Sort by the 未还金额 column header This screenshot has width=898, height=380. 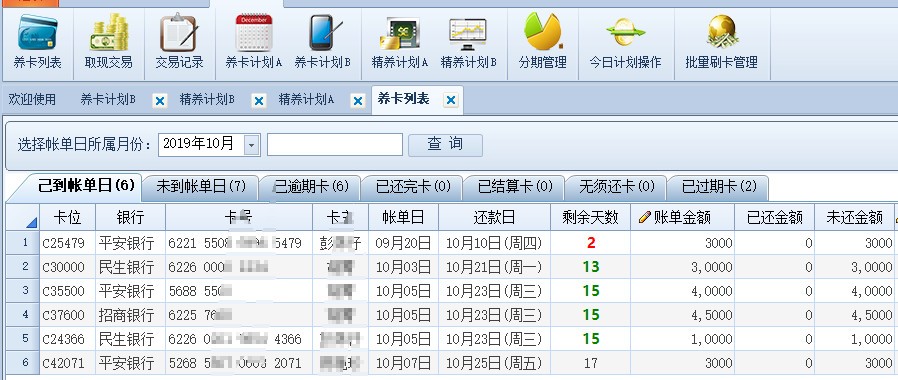click(854, 217)
